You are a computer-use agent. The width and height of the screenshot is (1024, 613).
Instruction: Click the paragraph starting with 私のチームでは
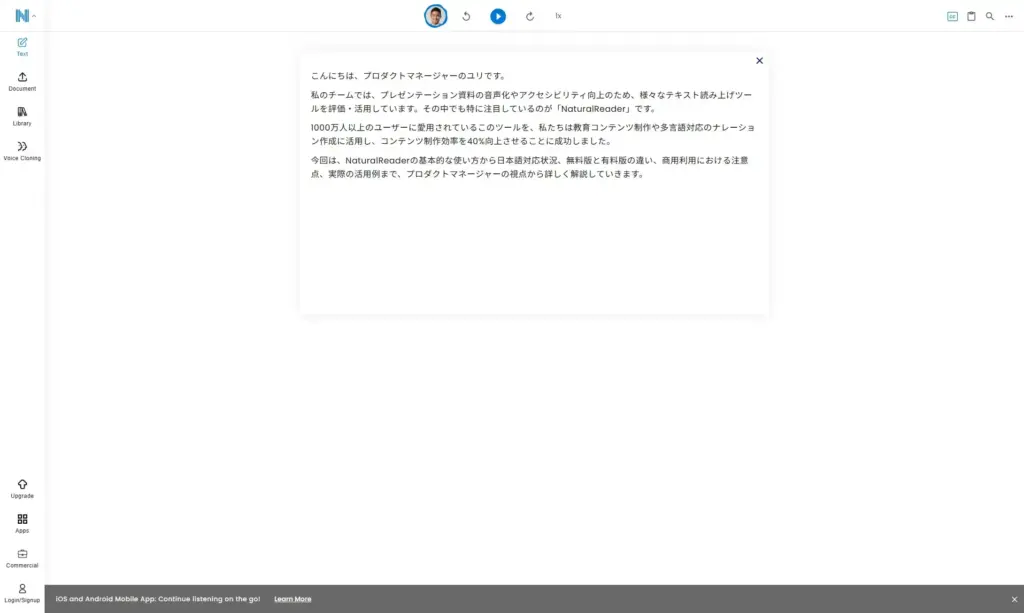532,102
